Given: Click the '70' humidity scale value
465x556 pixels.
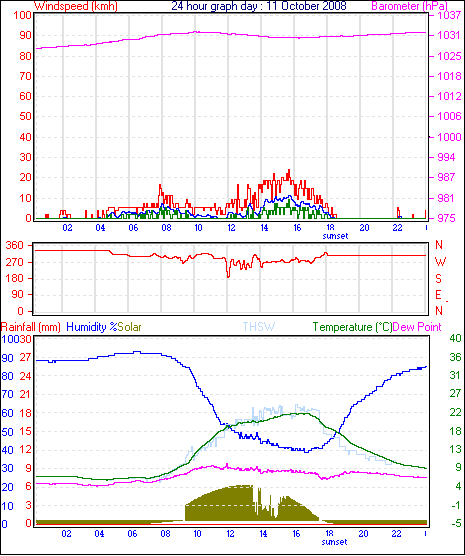Looking at the screenshot, I should (x=8, y=394).
